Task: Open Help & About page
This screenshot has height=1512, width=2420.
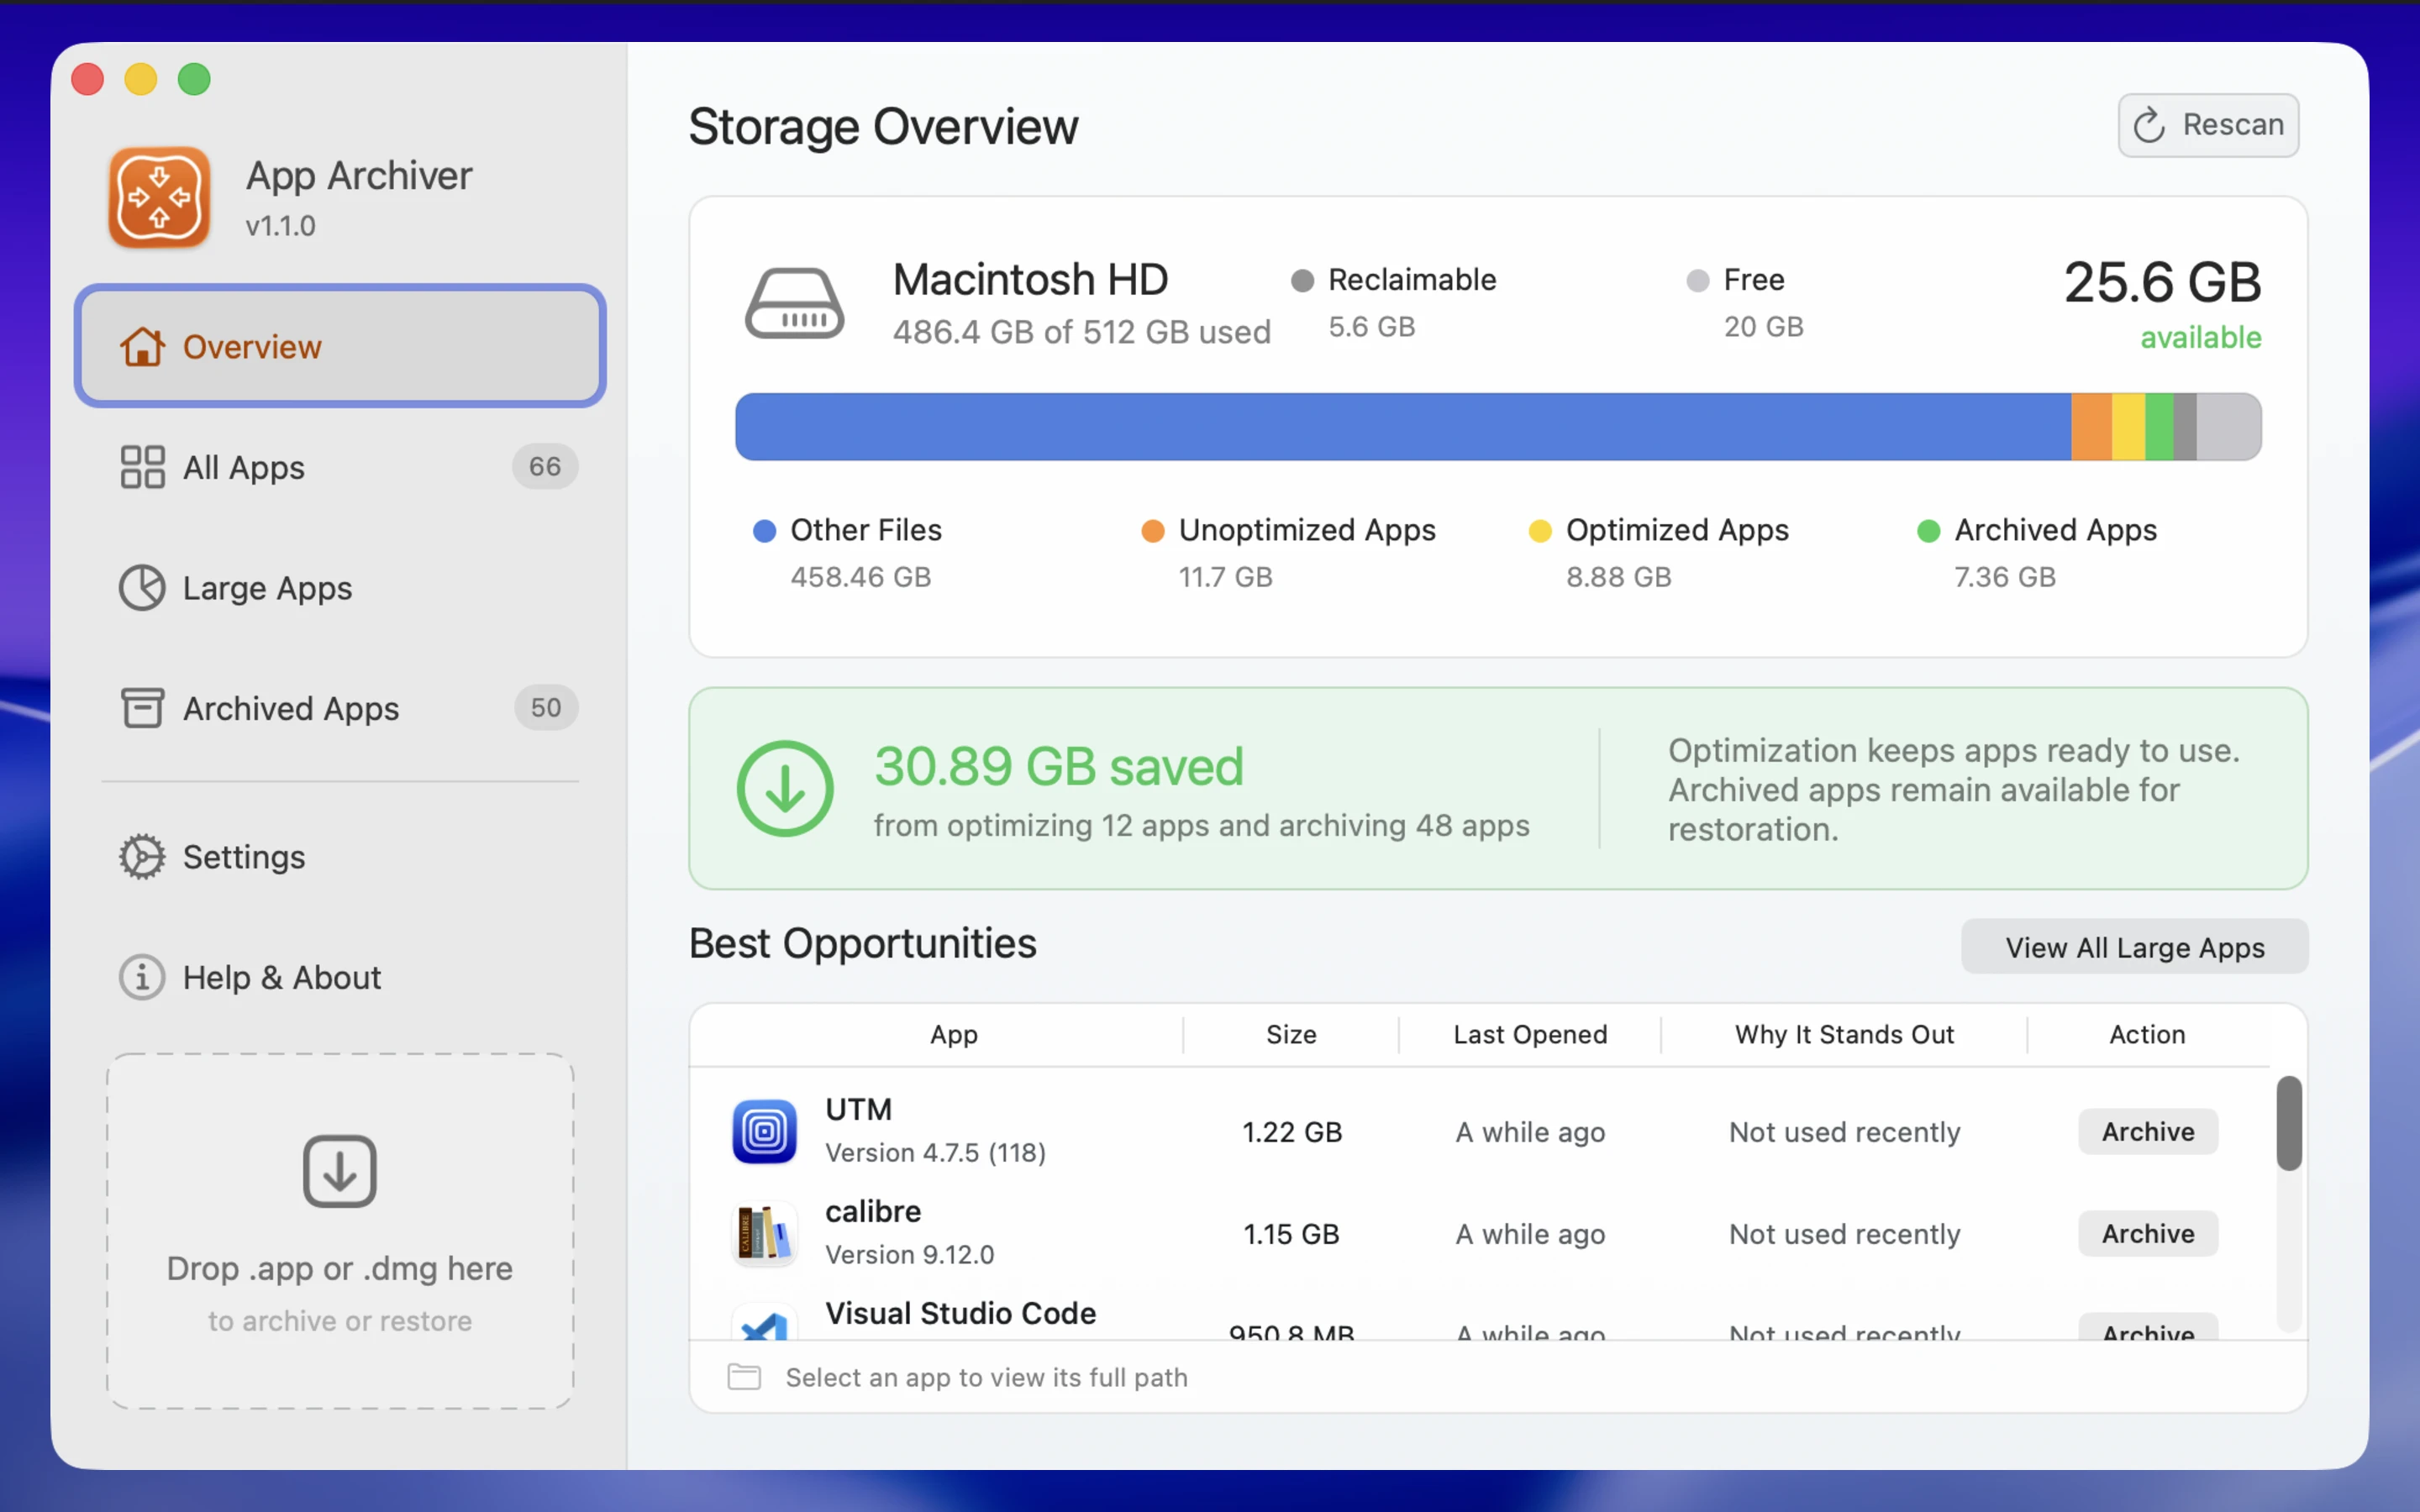Action: [x=340, y=977]
